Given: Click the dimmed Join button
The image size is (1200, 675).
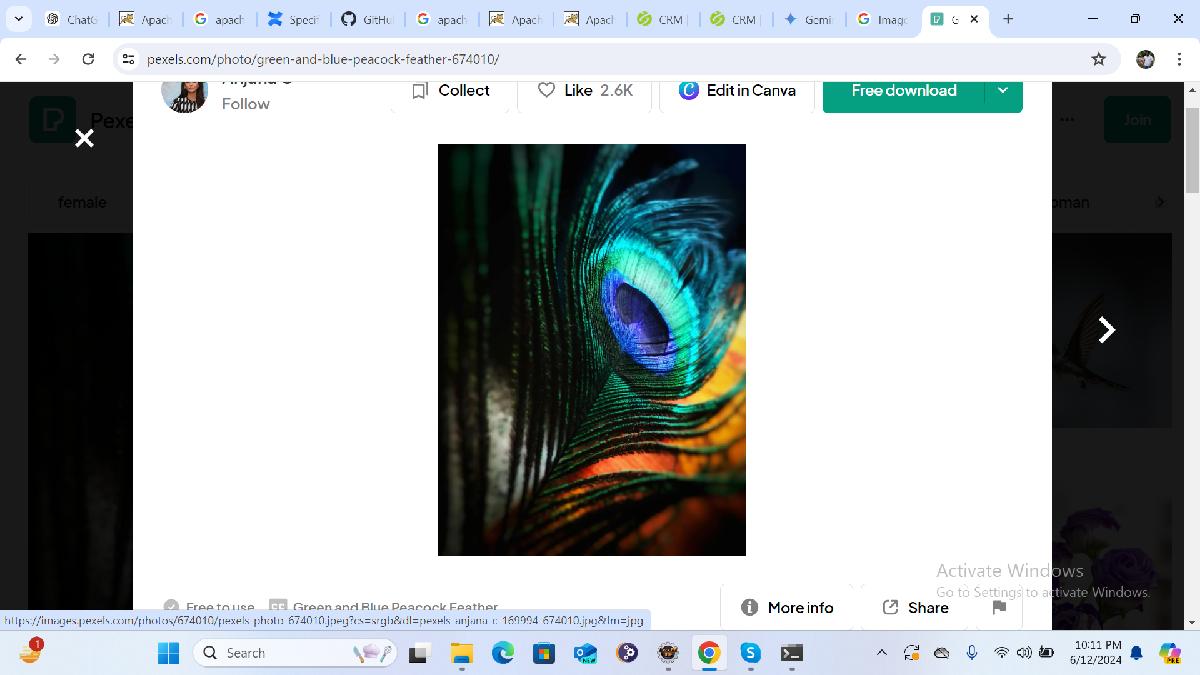Looking at the screenshot, I should pyautogui.click(x=1137, y=120).
